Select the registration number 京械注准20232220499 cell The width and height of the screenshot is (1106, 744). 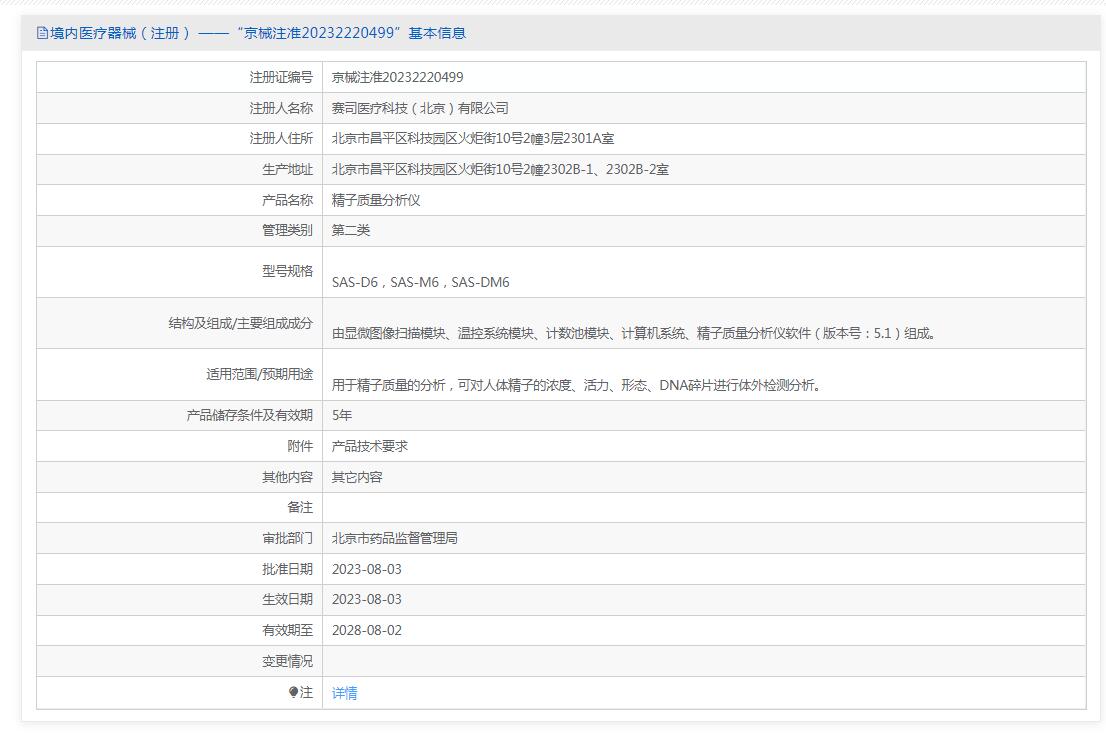(398, 78)
